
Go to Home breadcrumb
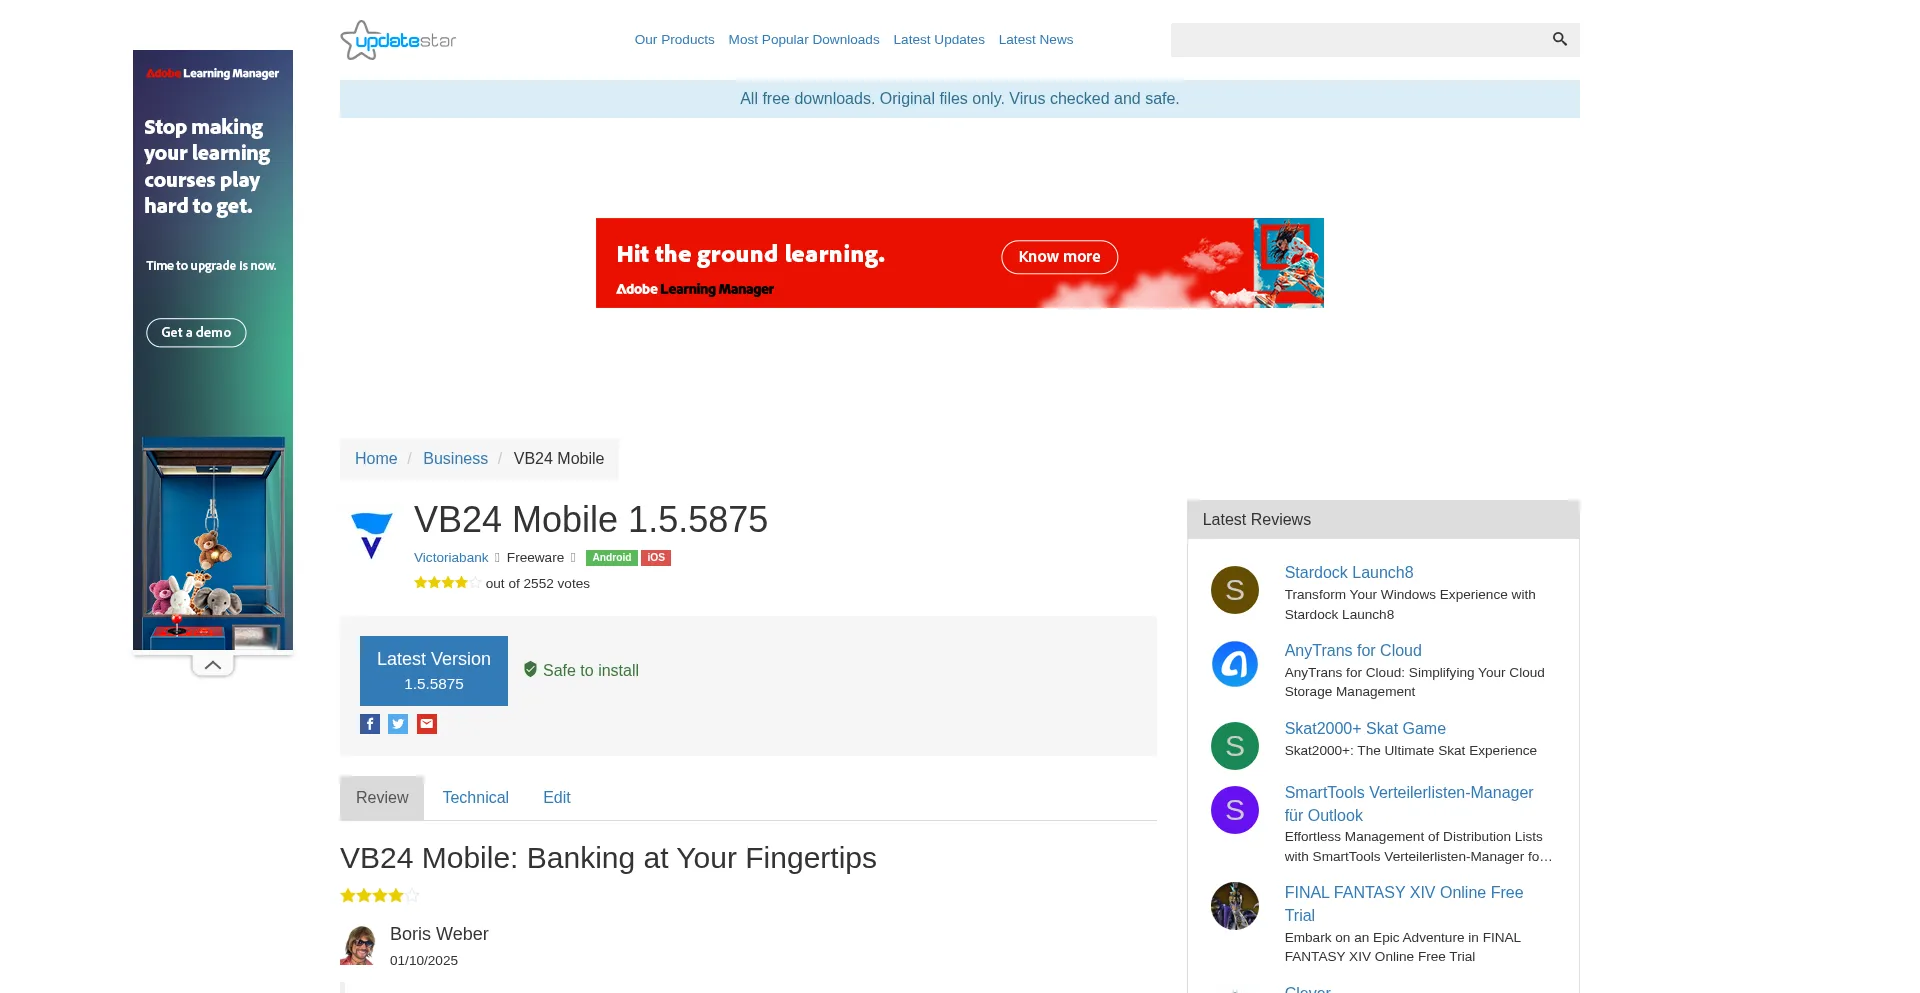tap(376, 459)
